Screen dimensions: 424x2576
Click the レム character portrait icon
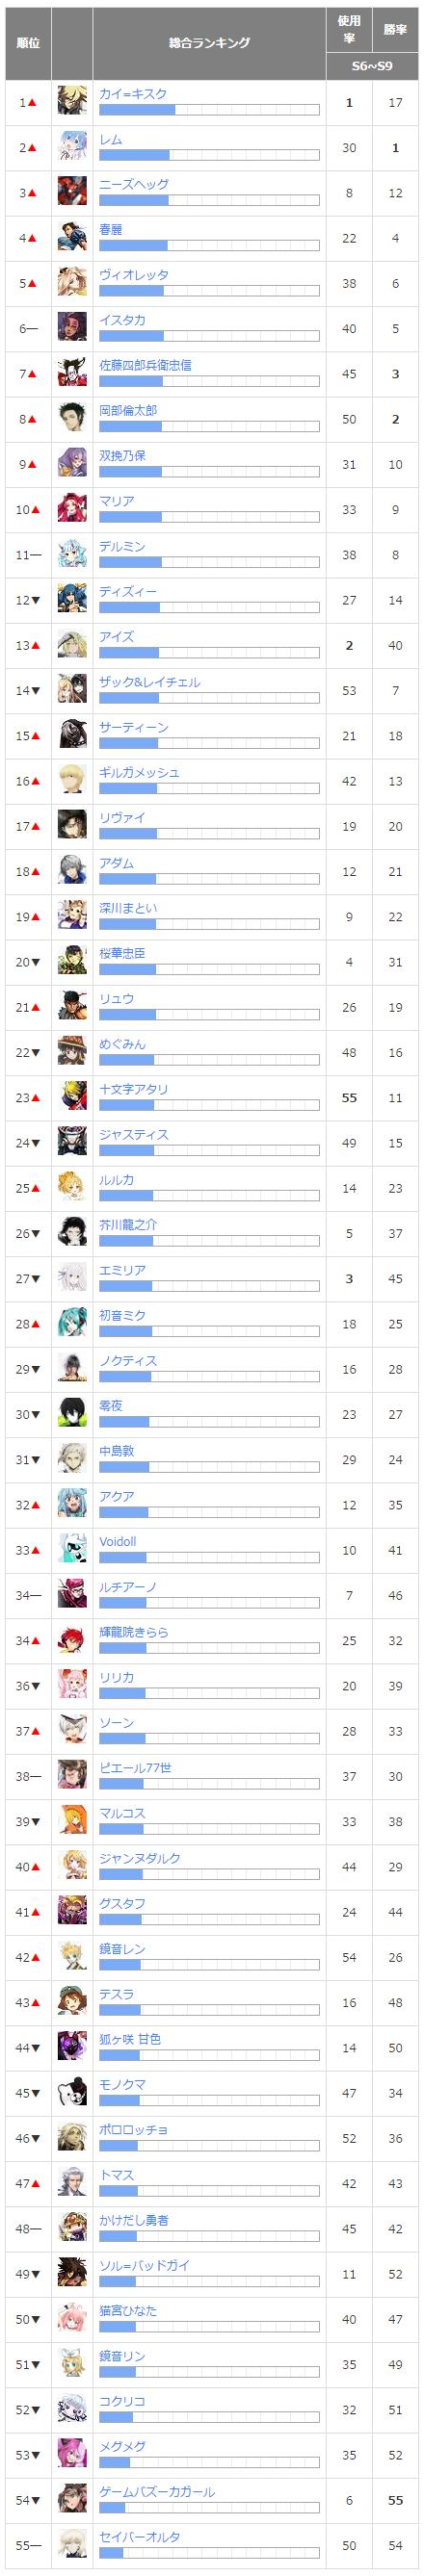click(x=72, y=147)
